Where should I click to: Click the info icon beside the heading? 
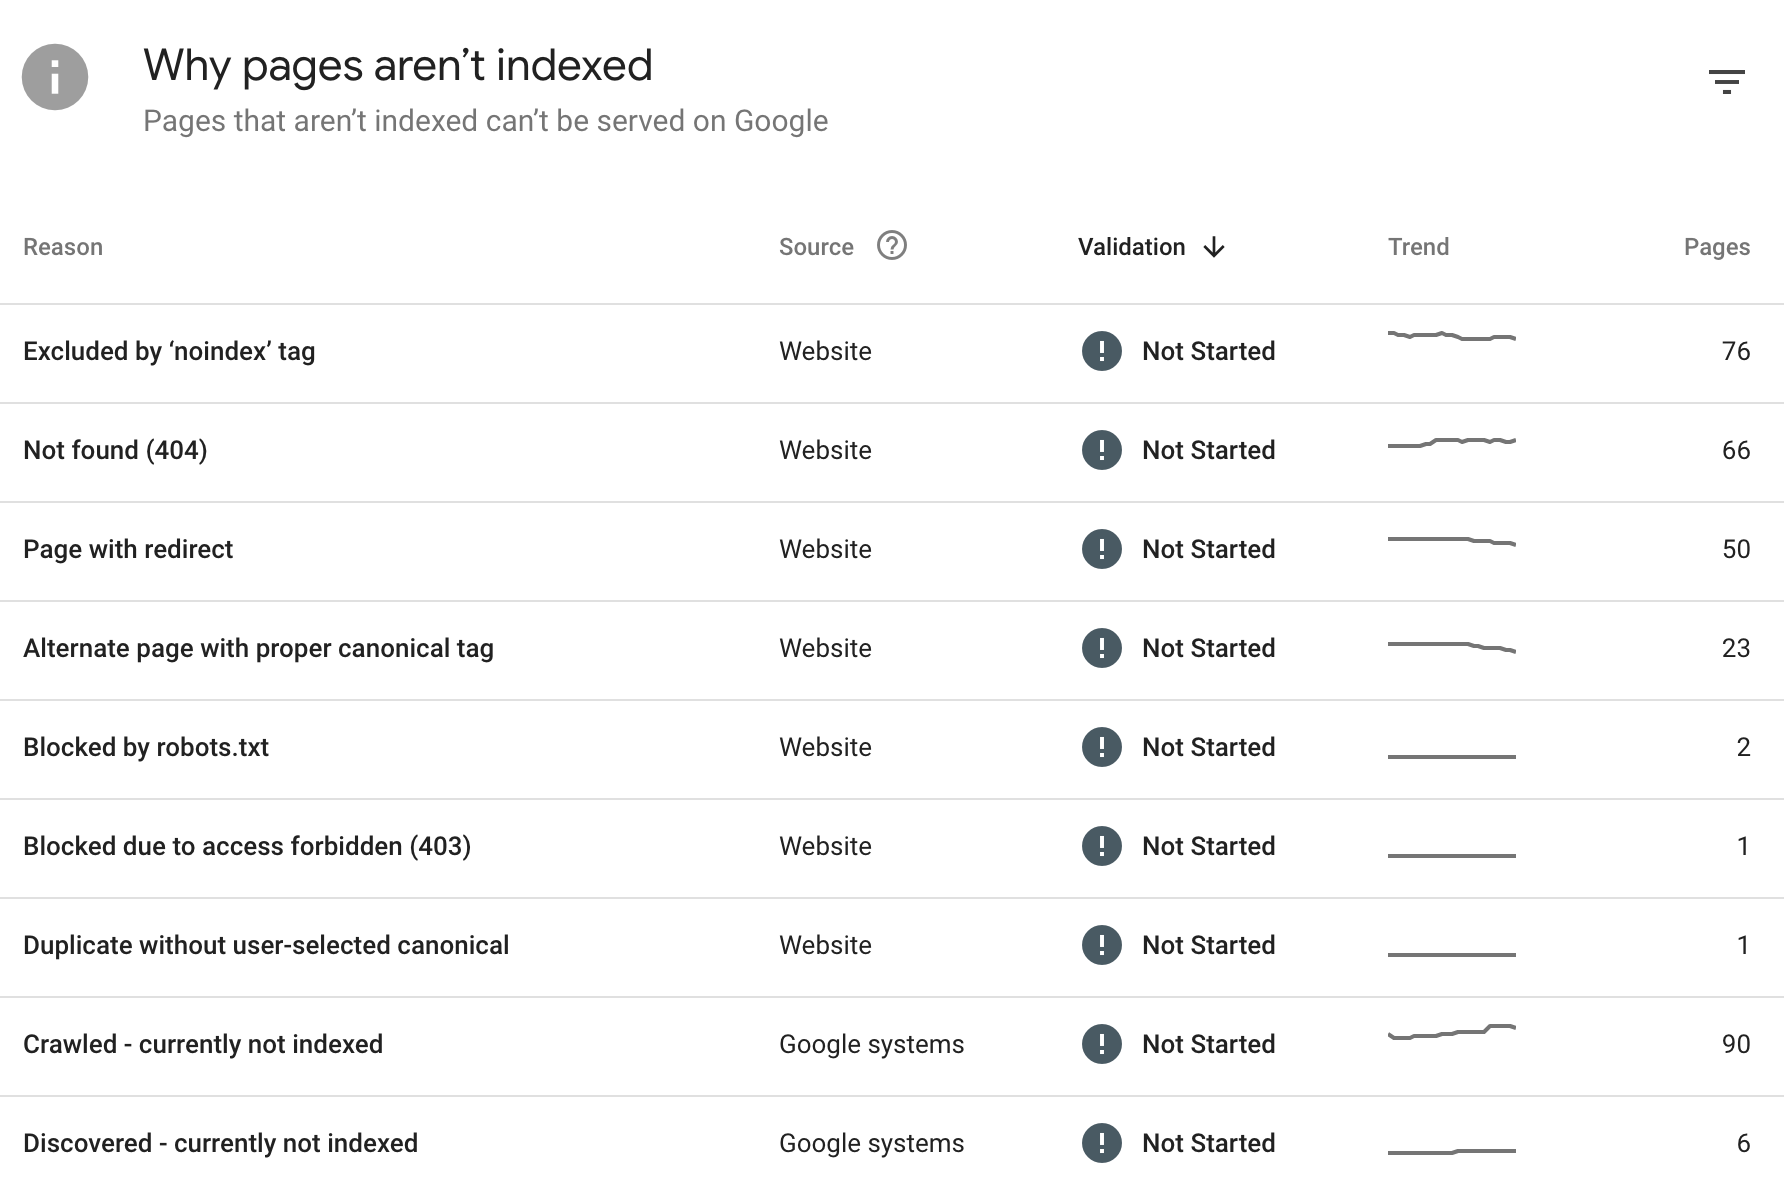click(55, 76)
